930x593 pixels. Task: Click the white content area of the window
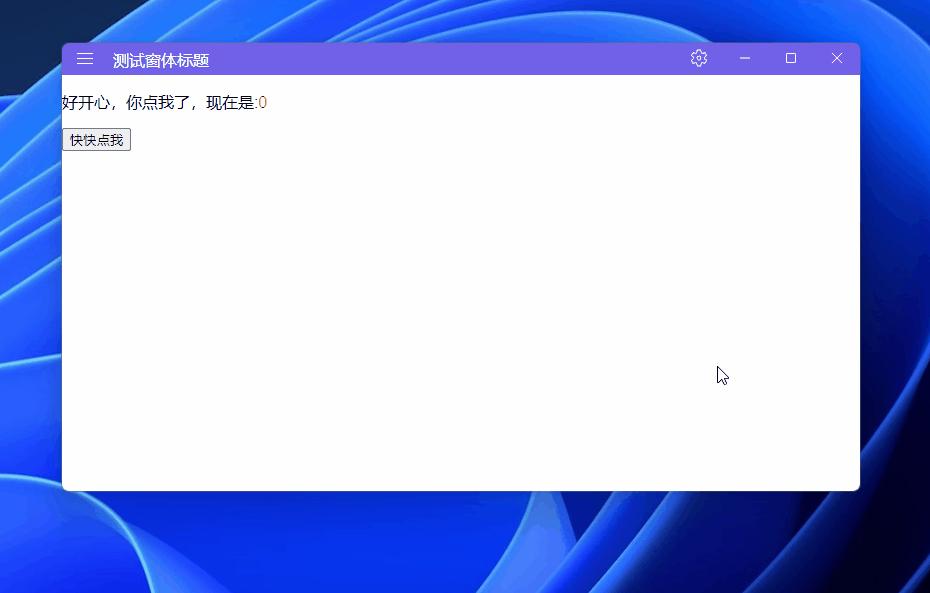(460, 300)
